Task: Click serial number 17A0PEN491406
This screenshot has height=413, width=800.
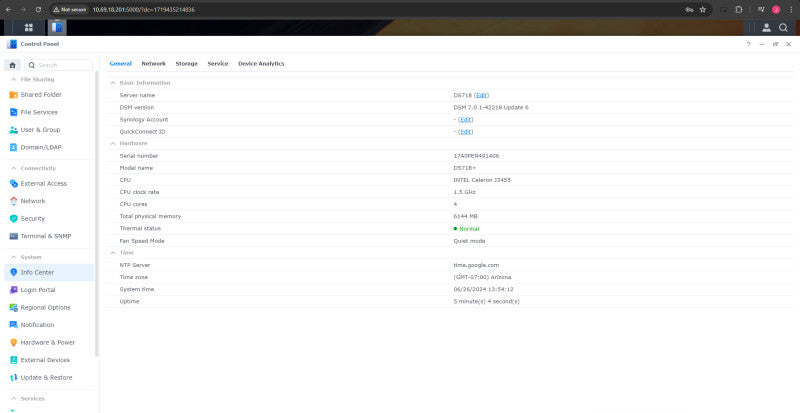Action: pyautogui.click(x=476, y=156)
